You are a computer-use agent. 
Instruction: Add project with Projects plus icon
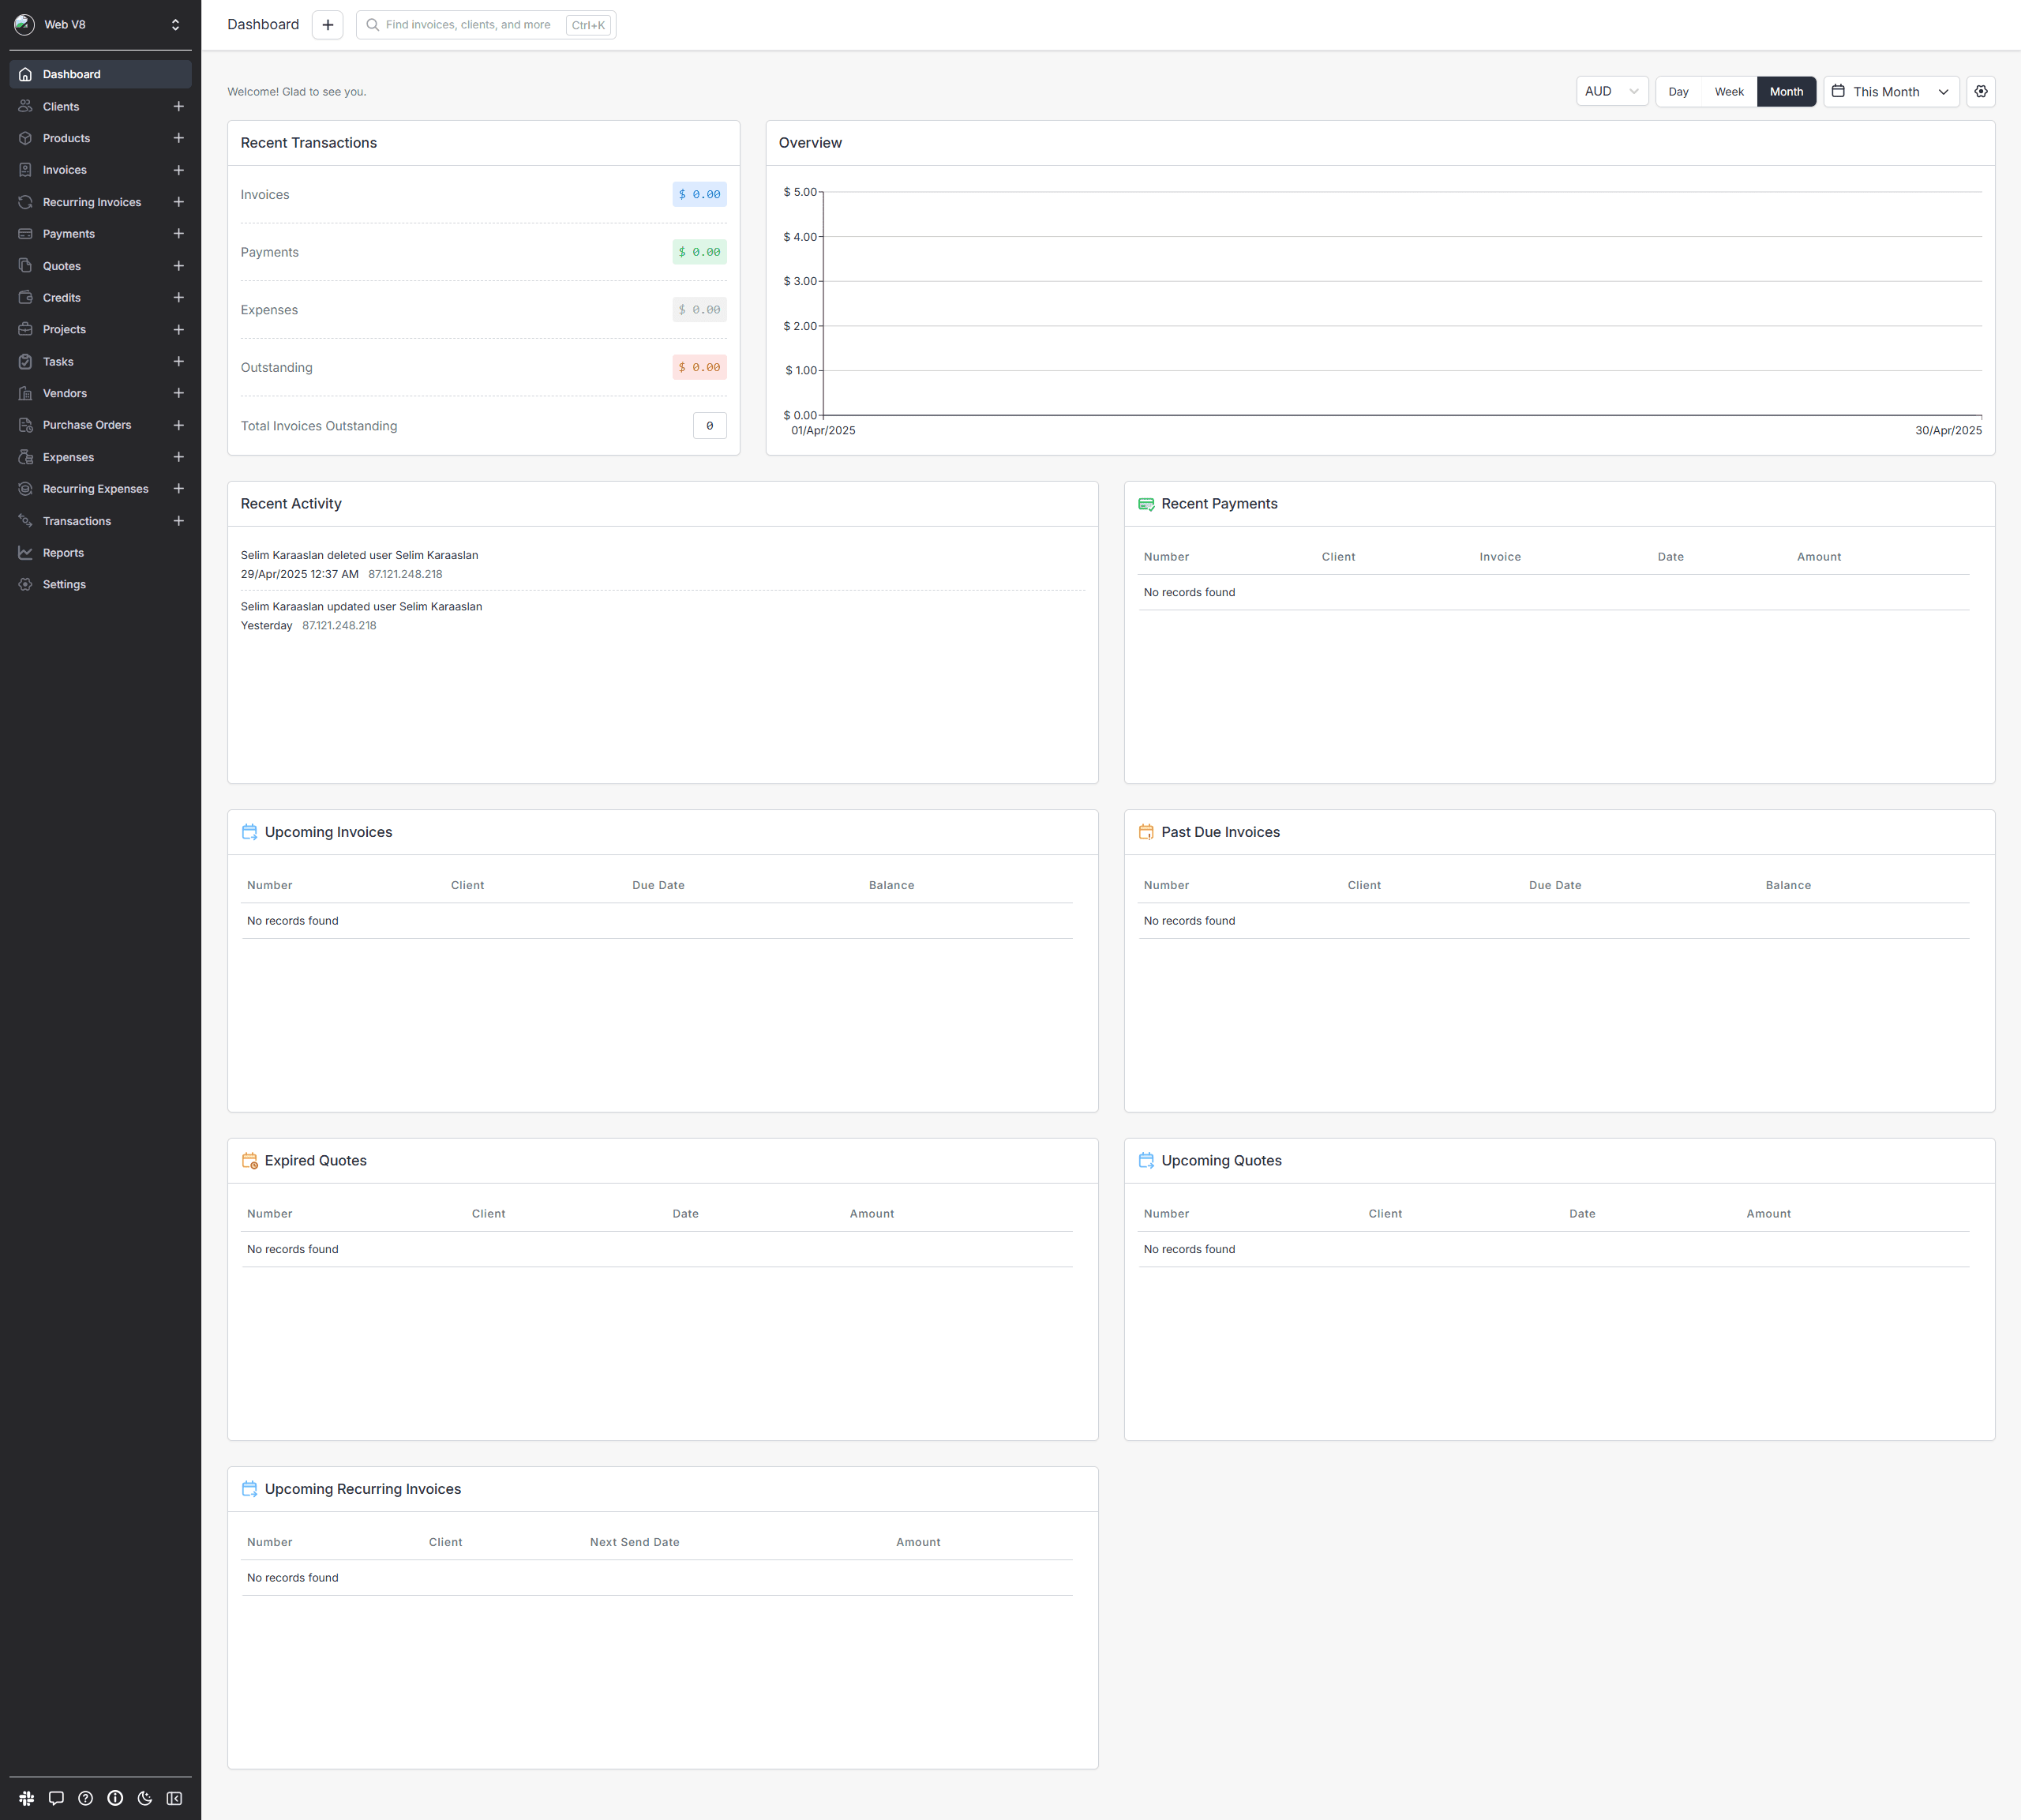click(x=178, y=329)
